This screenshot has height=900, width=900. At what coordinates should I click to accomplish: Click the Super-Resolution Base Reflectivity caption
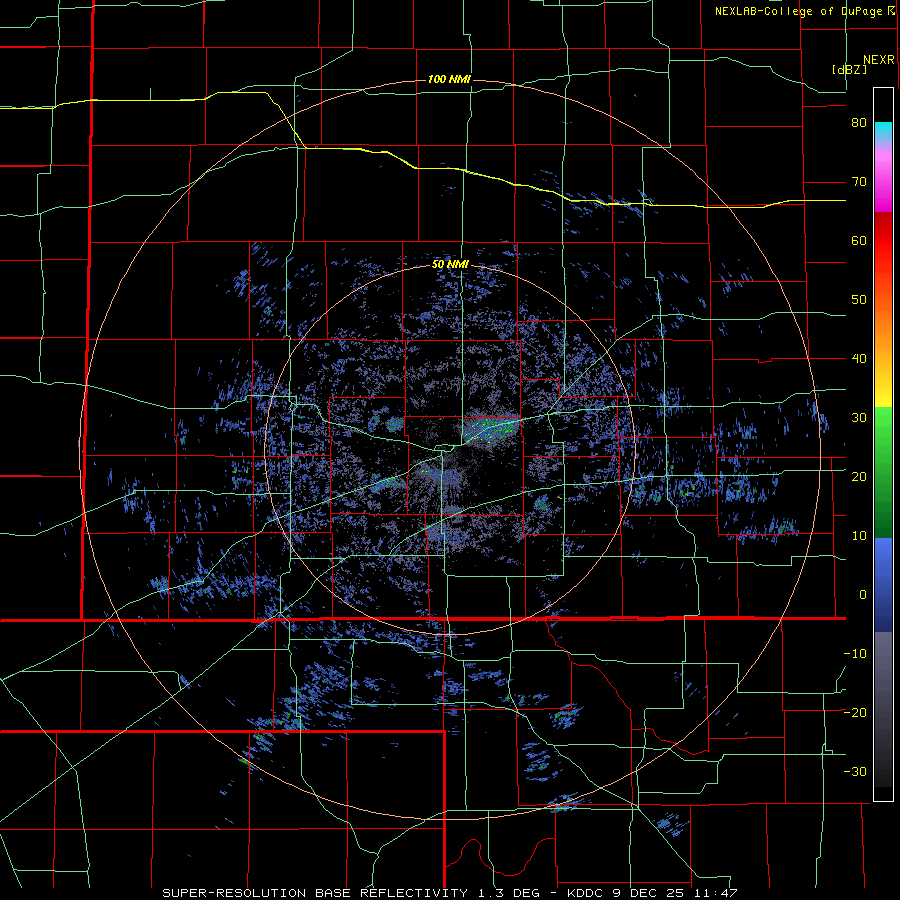click(x=450, y=893)
